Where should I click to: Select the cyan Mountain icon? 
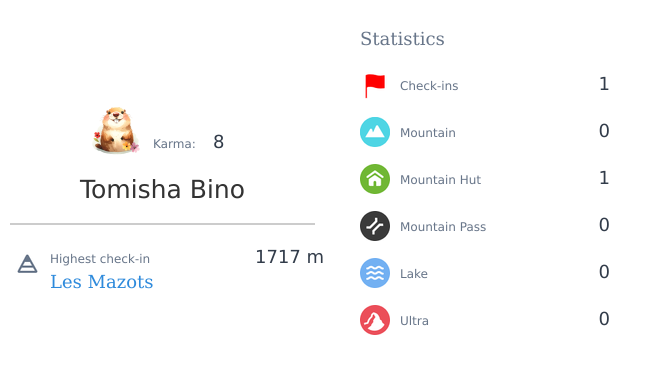(x=375, y=132)
